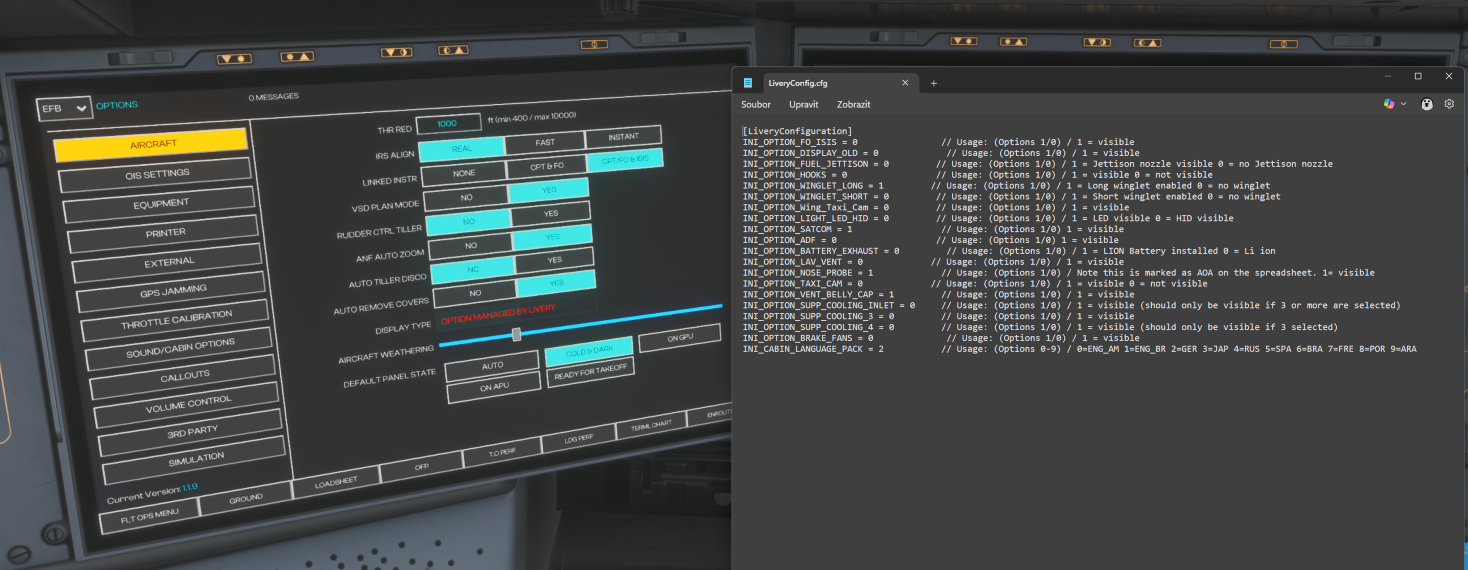Image resolution: width=1468 pixels, height=570 pixels.
Task: Close the LiveryConfig.cfg tab
Action: [x=905, y=83]
